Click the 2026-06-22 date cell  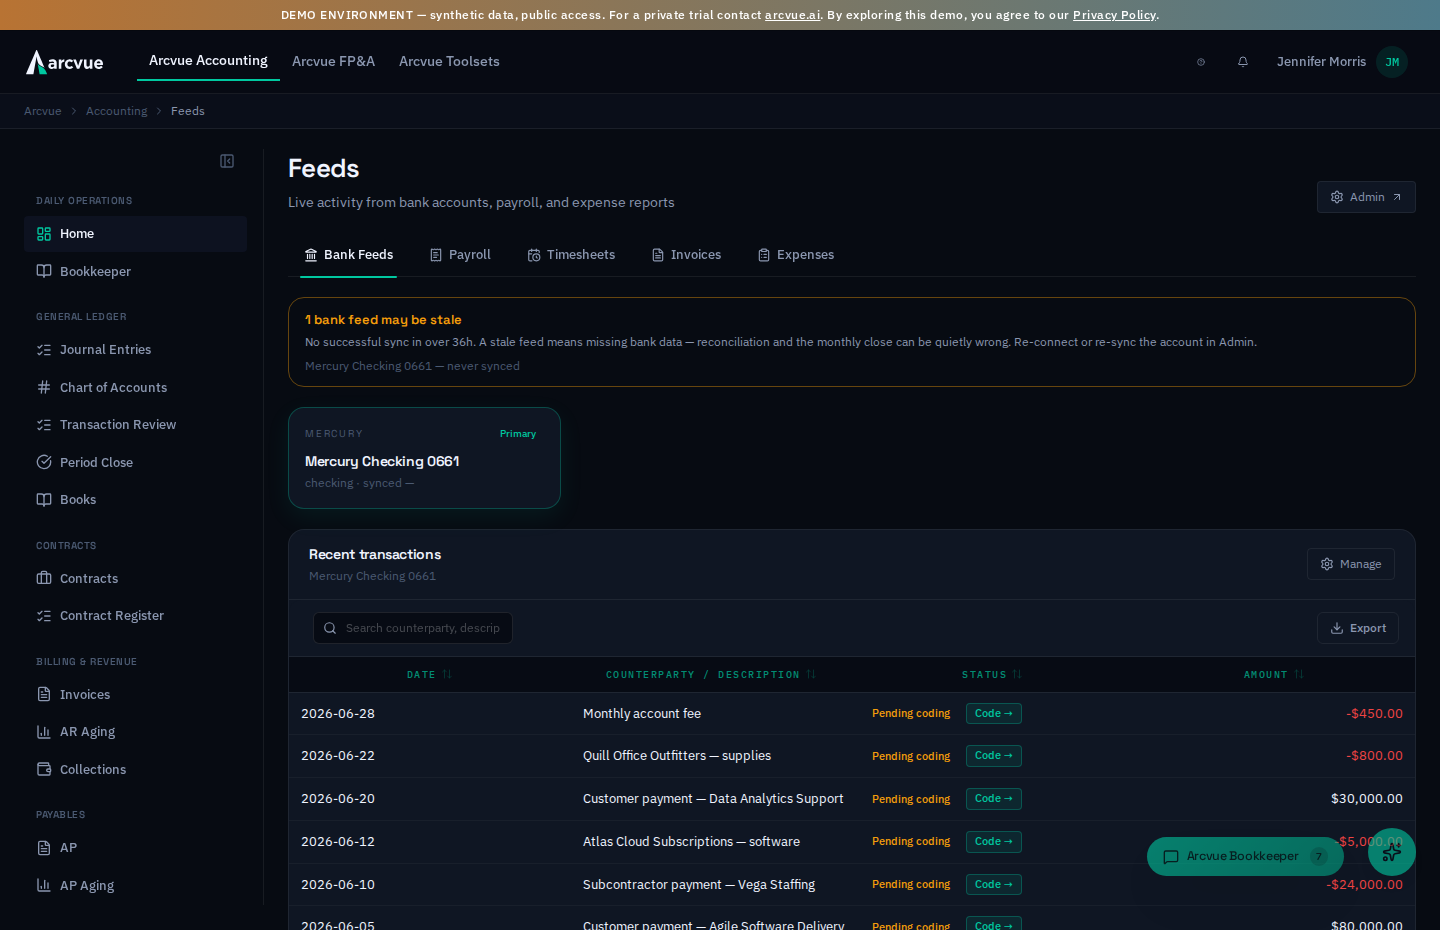tap(338, 756)
